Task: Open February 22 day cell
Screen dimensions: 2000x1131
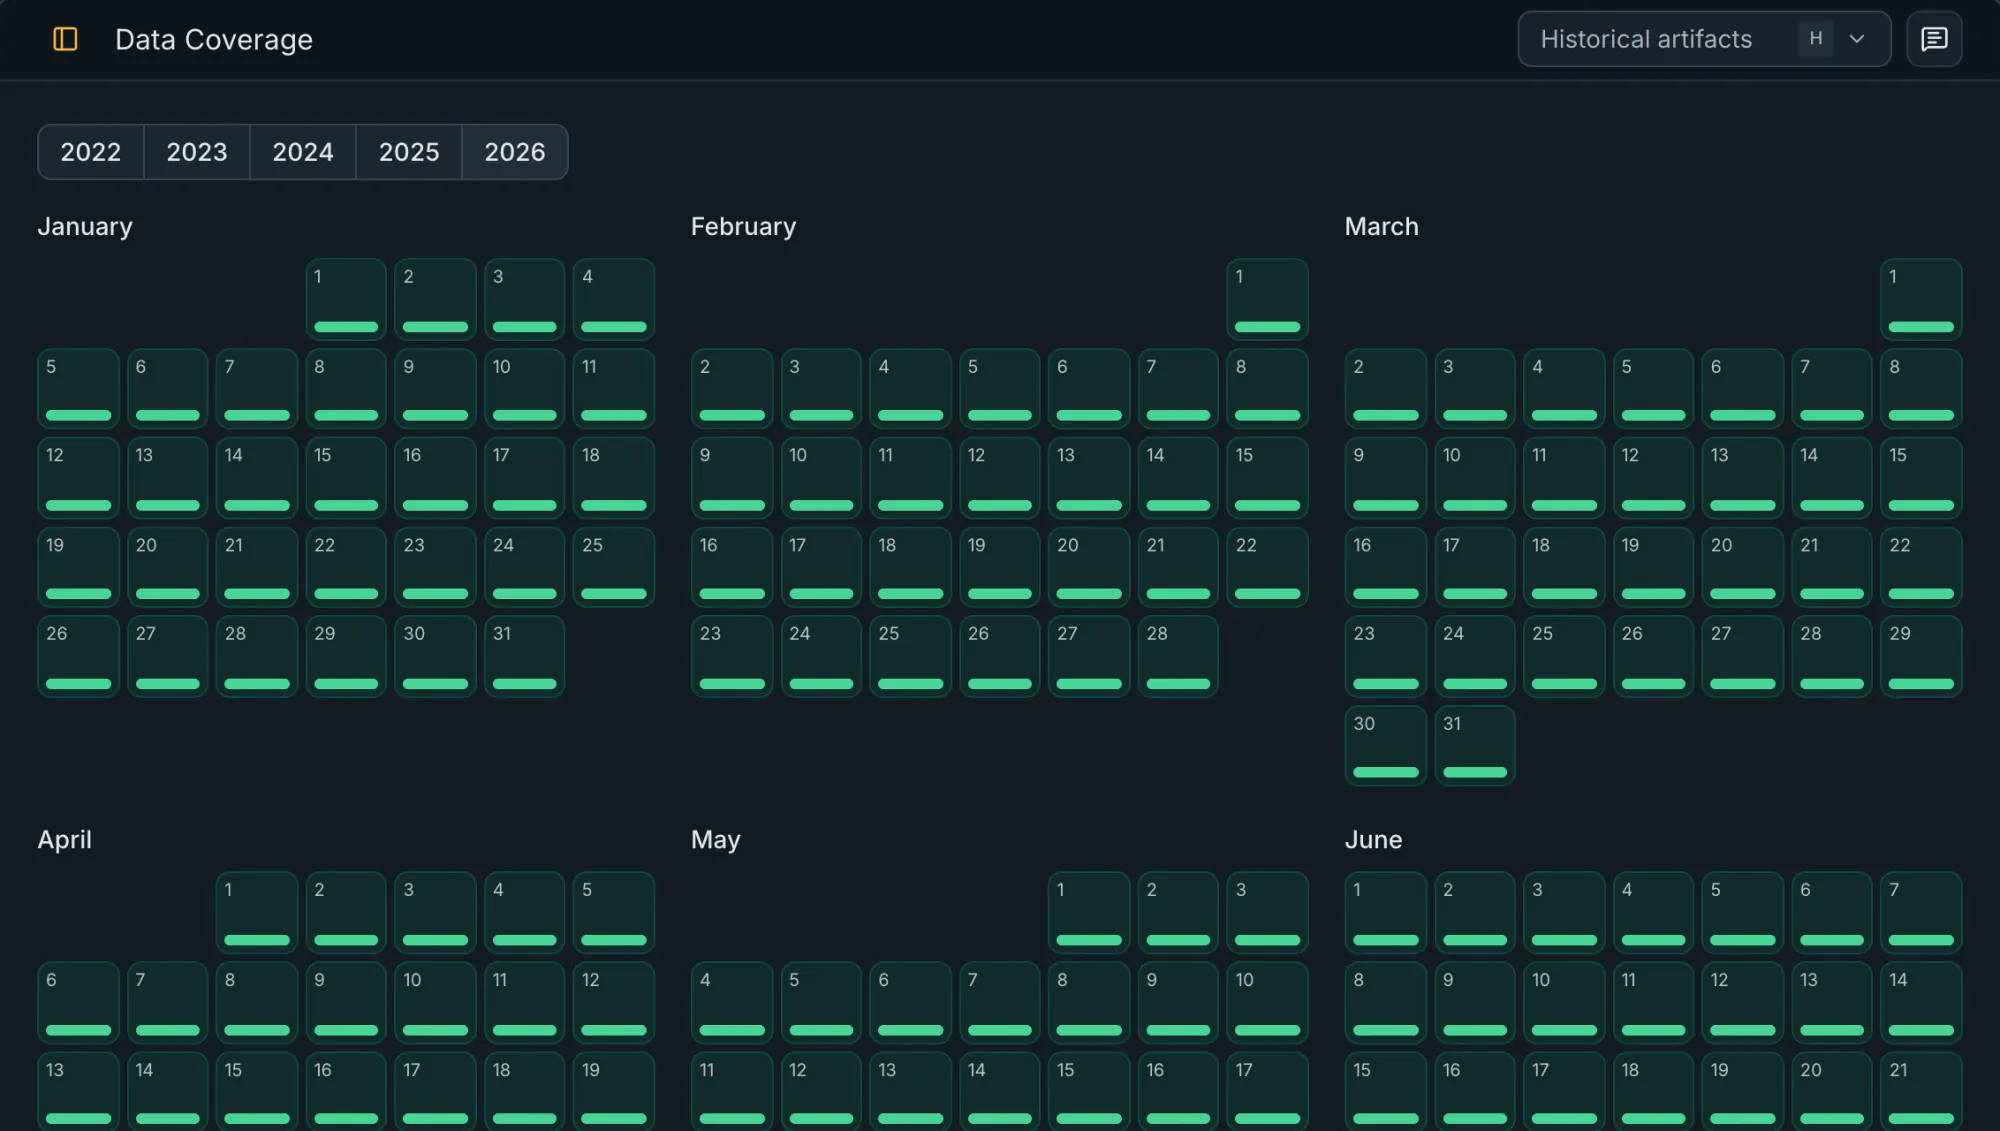Action: click(1267, 567)
